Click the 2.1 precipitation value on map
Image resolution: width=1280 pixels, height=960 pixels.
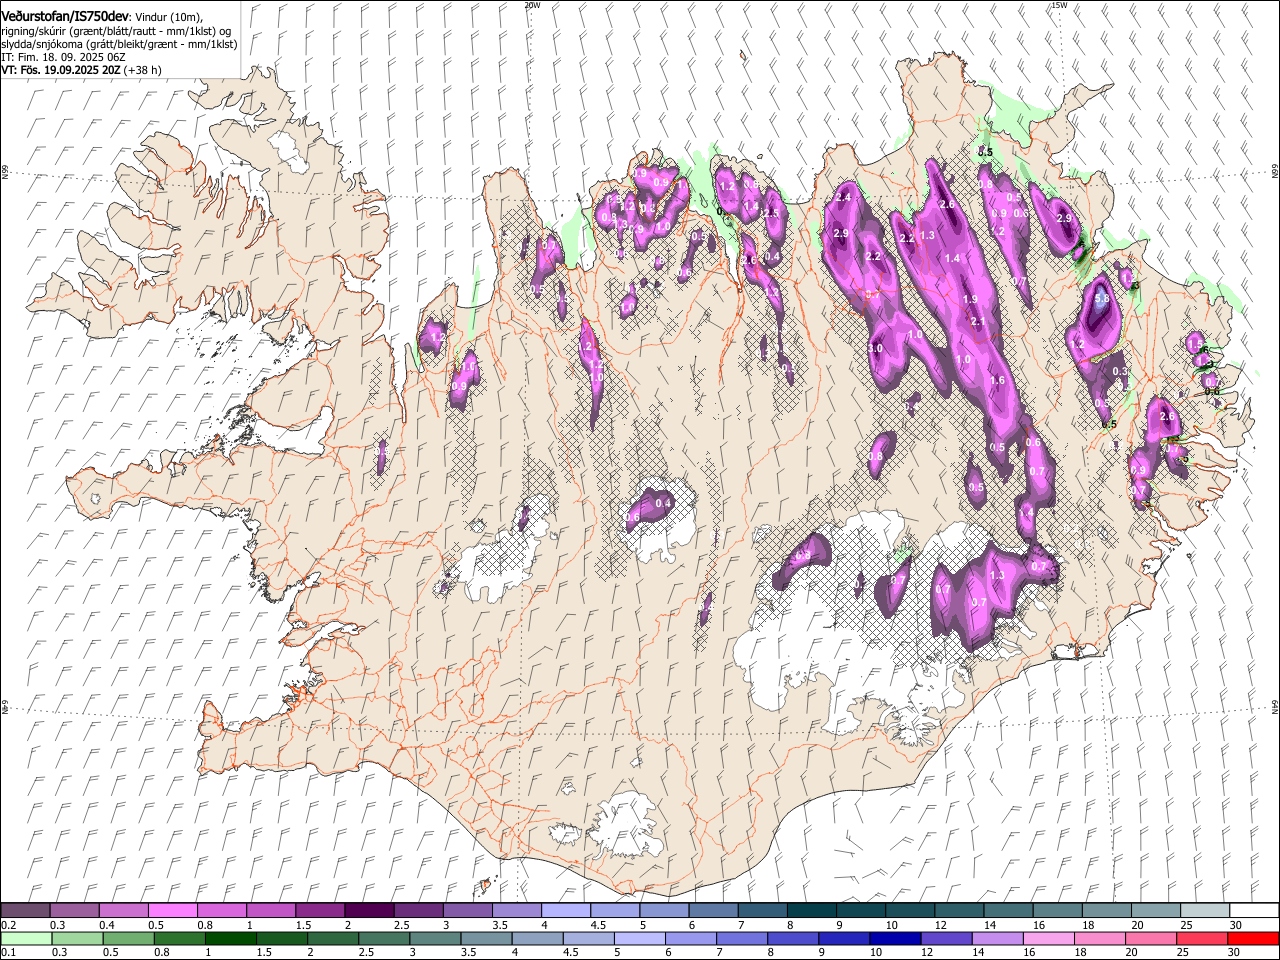click(x=978, y=321)
